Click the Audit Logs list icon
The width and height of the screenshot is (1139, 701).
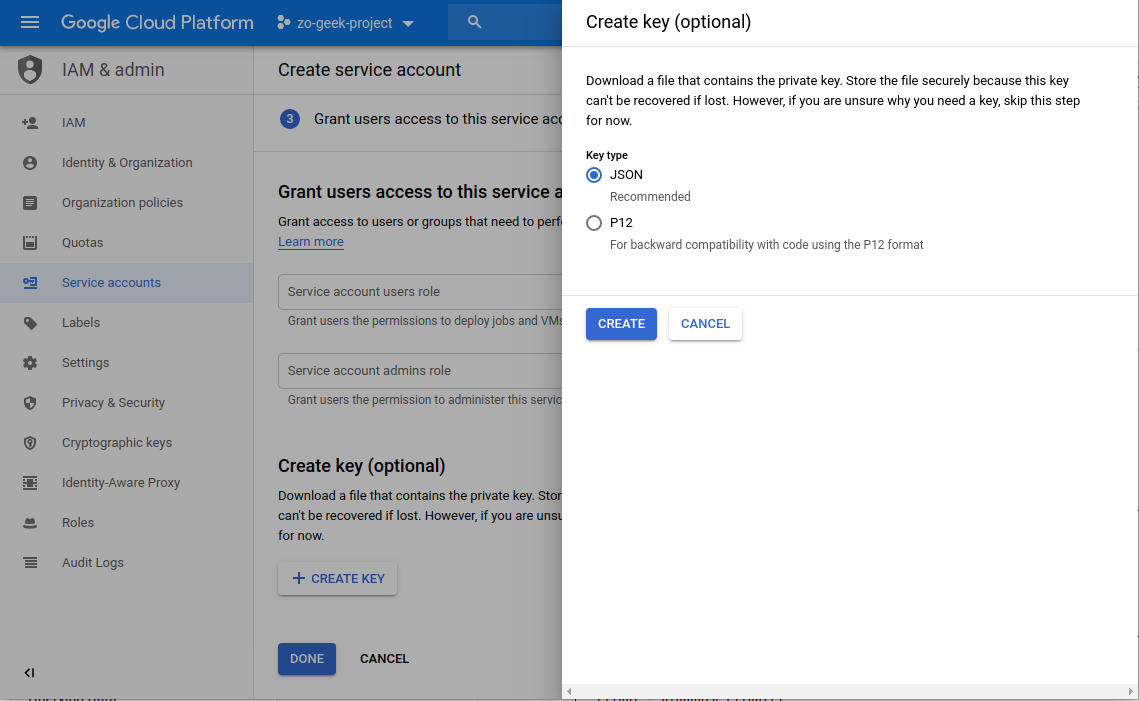click(30, 562)
